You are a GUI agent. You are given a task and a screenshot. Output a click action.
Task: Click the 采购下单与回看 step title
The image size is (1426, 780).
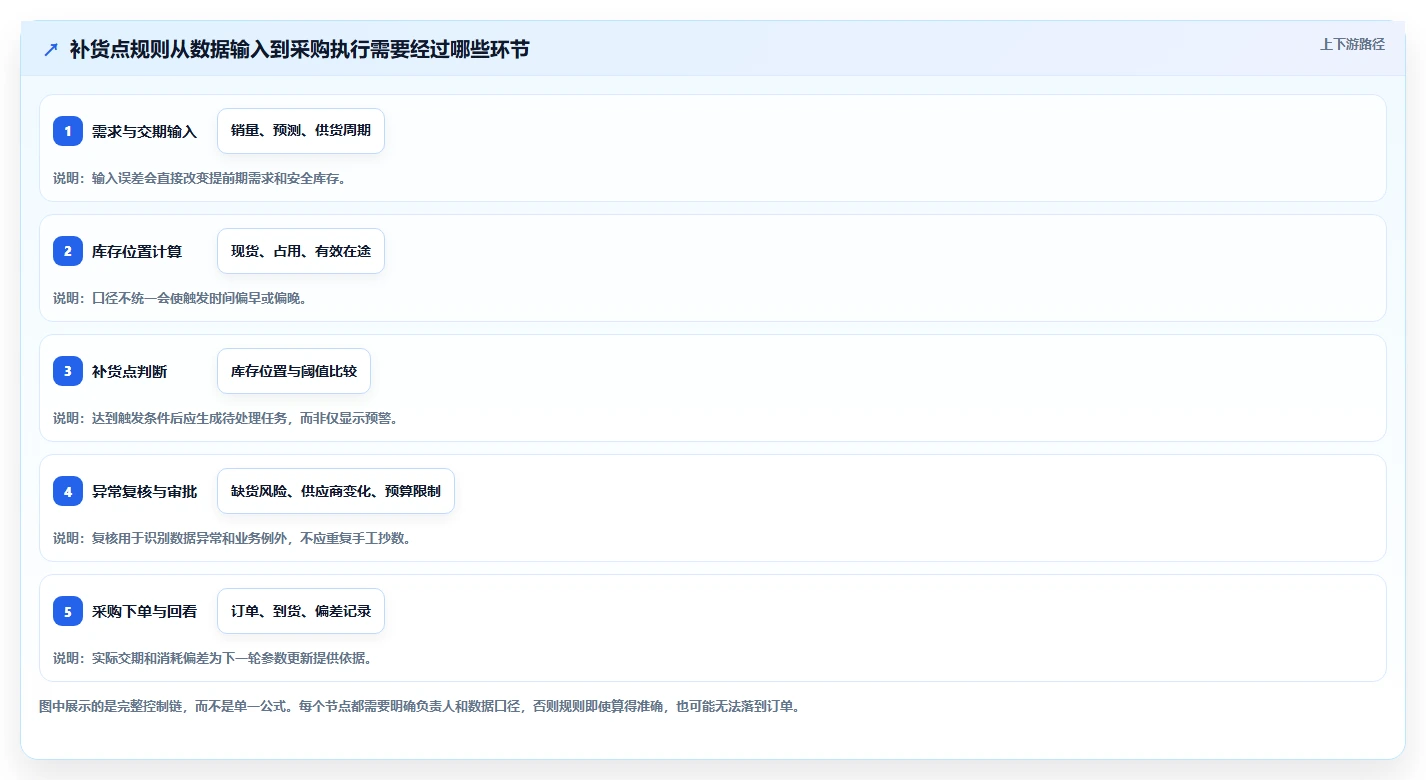pos(144,611)
